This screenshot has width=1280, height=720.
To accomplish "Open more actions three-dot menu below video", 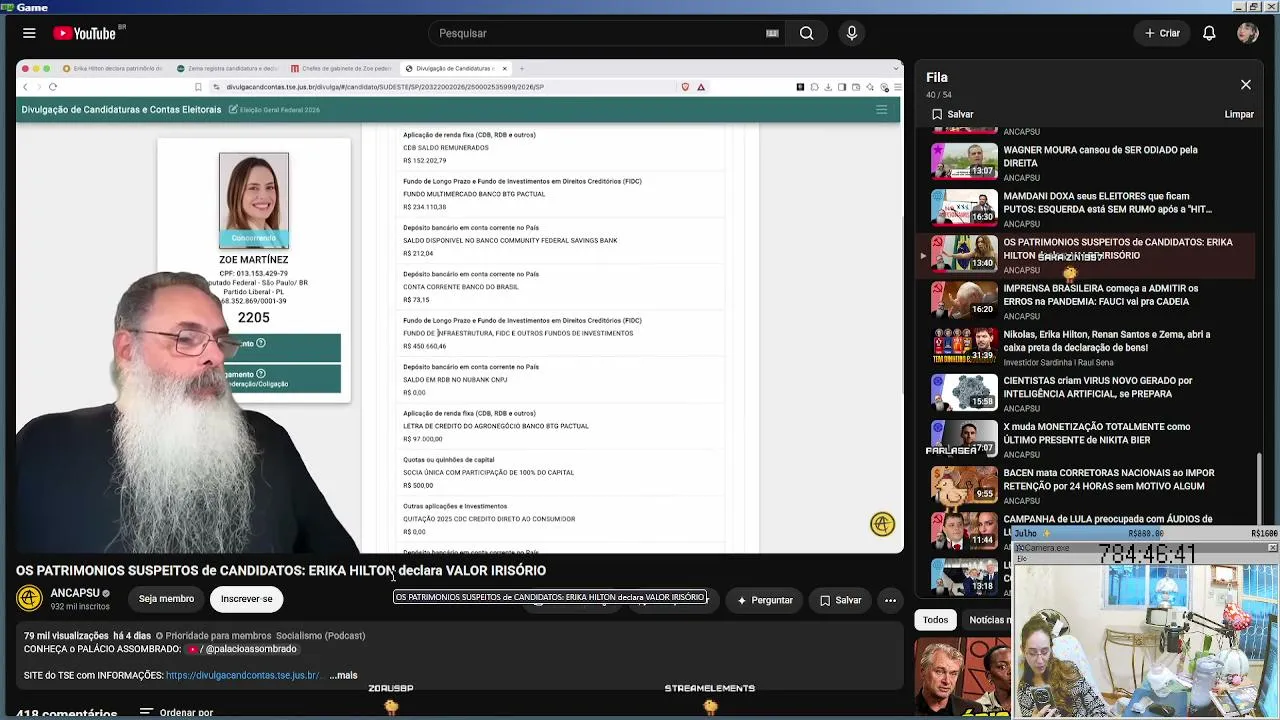I will pos(890,600).
